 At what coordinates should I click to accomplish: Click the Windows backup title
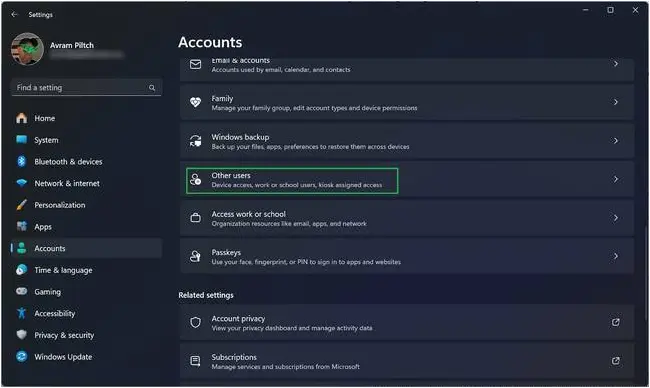240,137
